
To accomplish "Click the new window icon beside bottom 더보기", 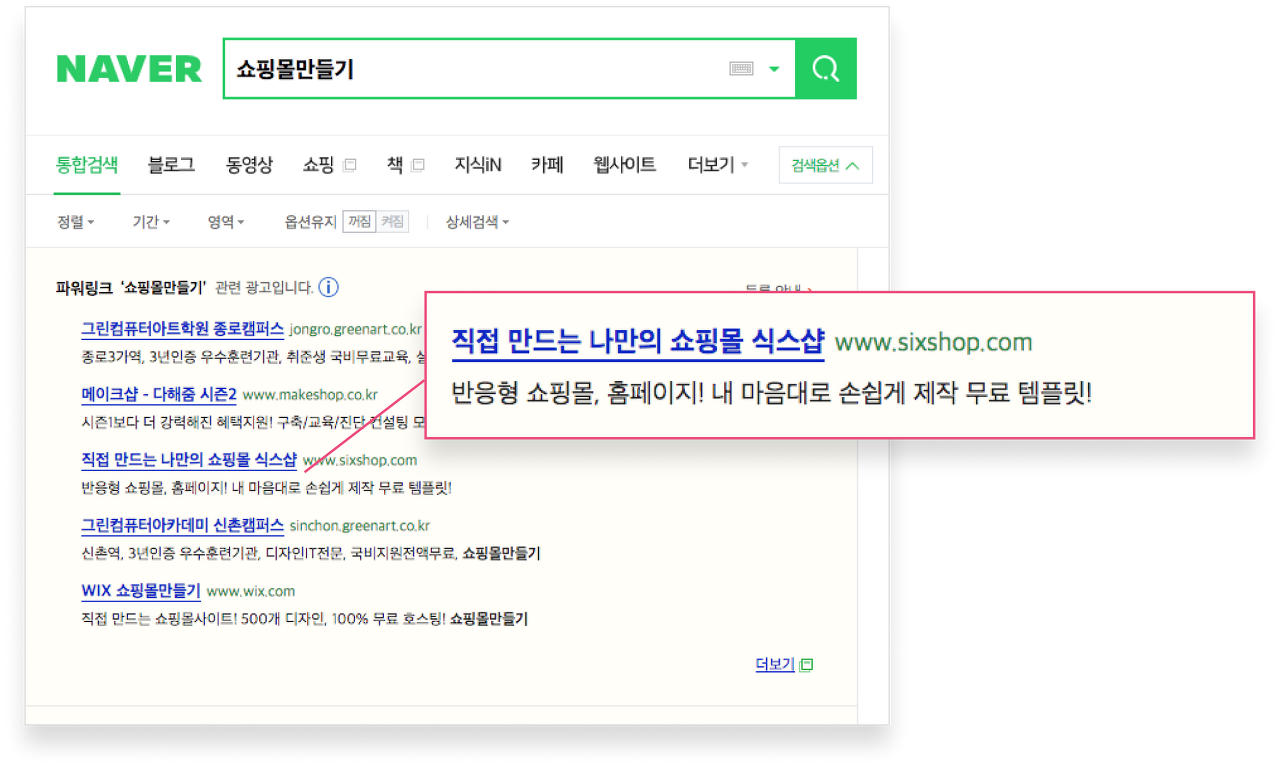I will coord(806,665).
